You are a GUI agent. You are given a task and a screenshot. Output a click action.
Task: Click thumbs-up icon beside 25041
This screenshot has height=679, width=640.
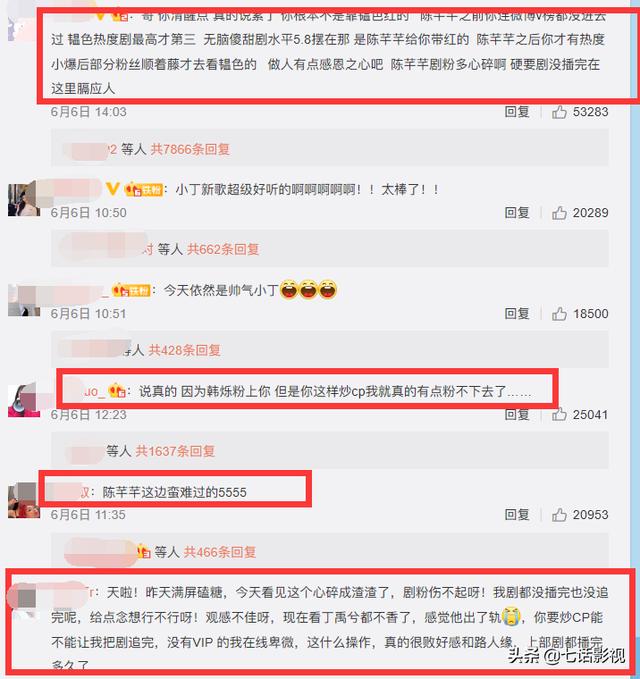point(559,415)
